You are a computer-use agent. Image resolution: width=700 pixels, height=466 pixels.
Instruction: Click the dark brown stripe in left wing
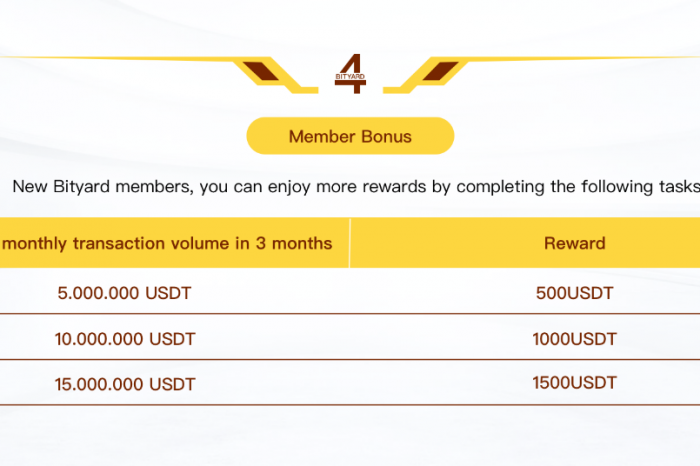point(261,71)
